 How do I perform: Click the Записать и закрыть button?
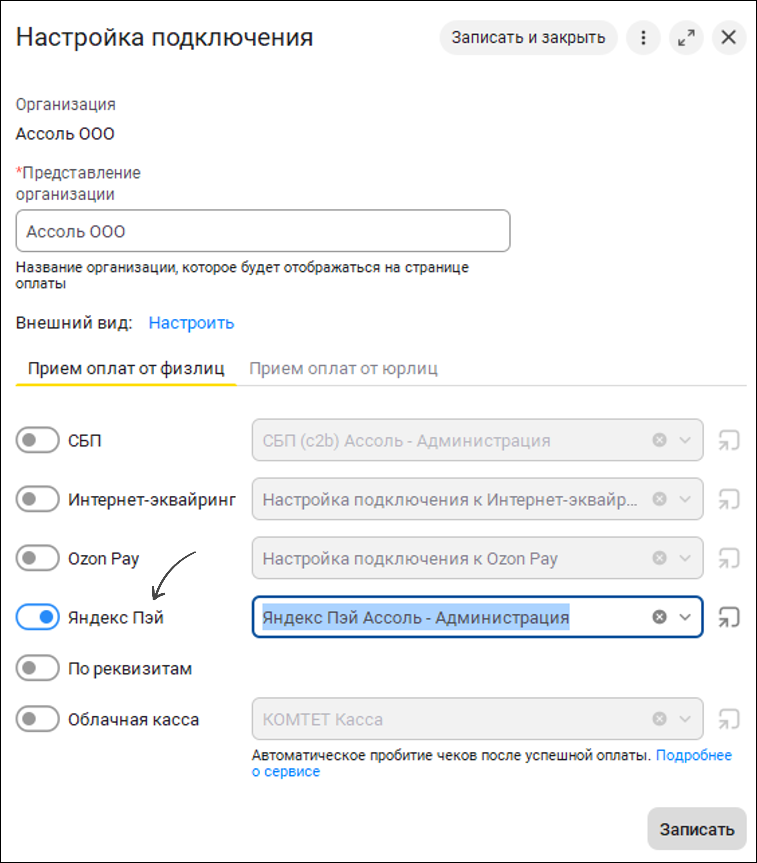pos(529,37)
